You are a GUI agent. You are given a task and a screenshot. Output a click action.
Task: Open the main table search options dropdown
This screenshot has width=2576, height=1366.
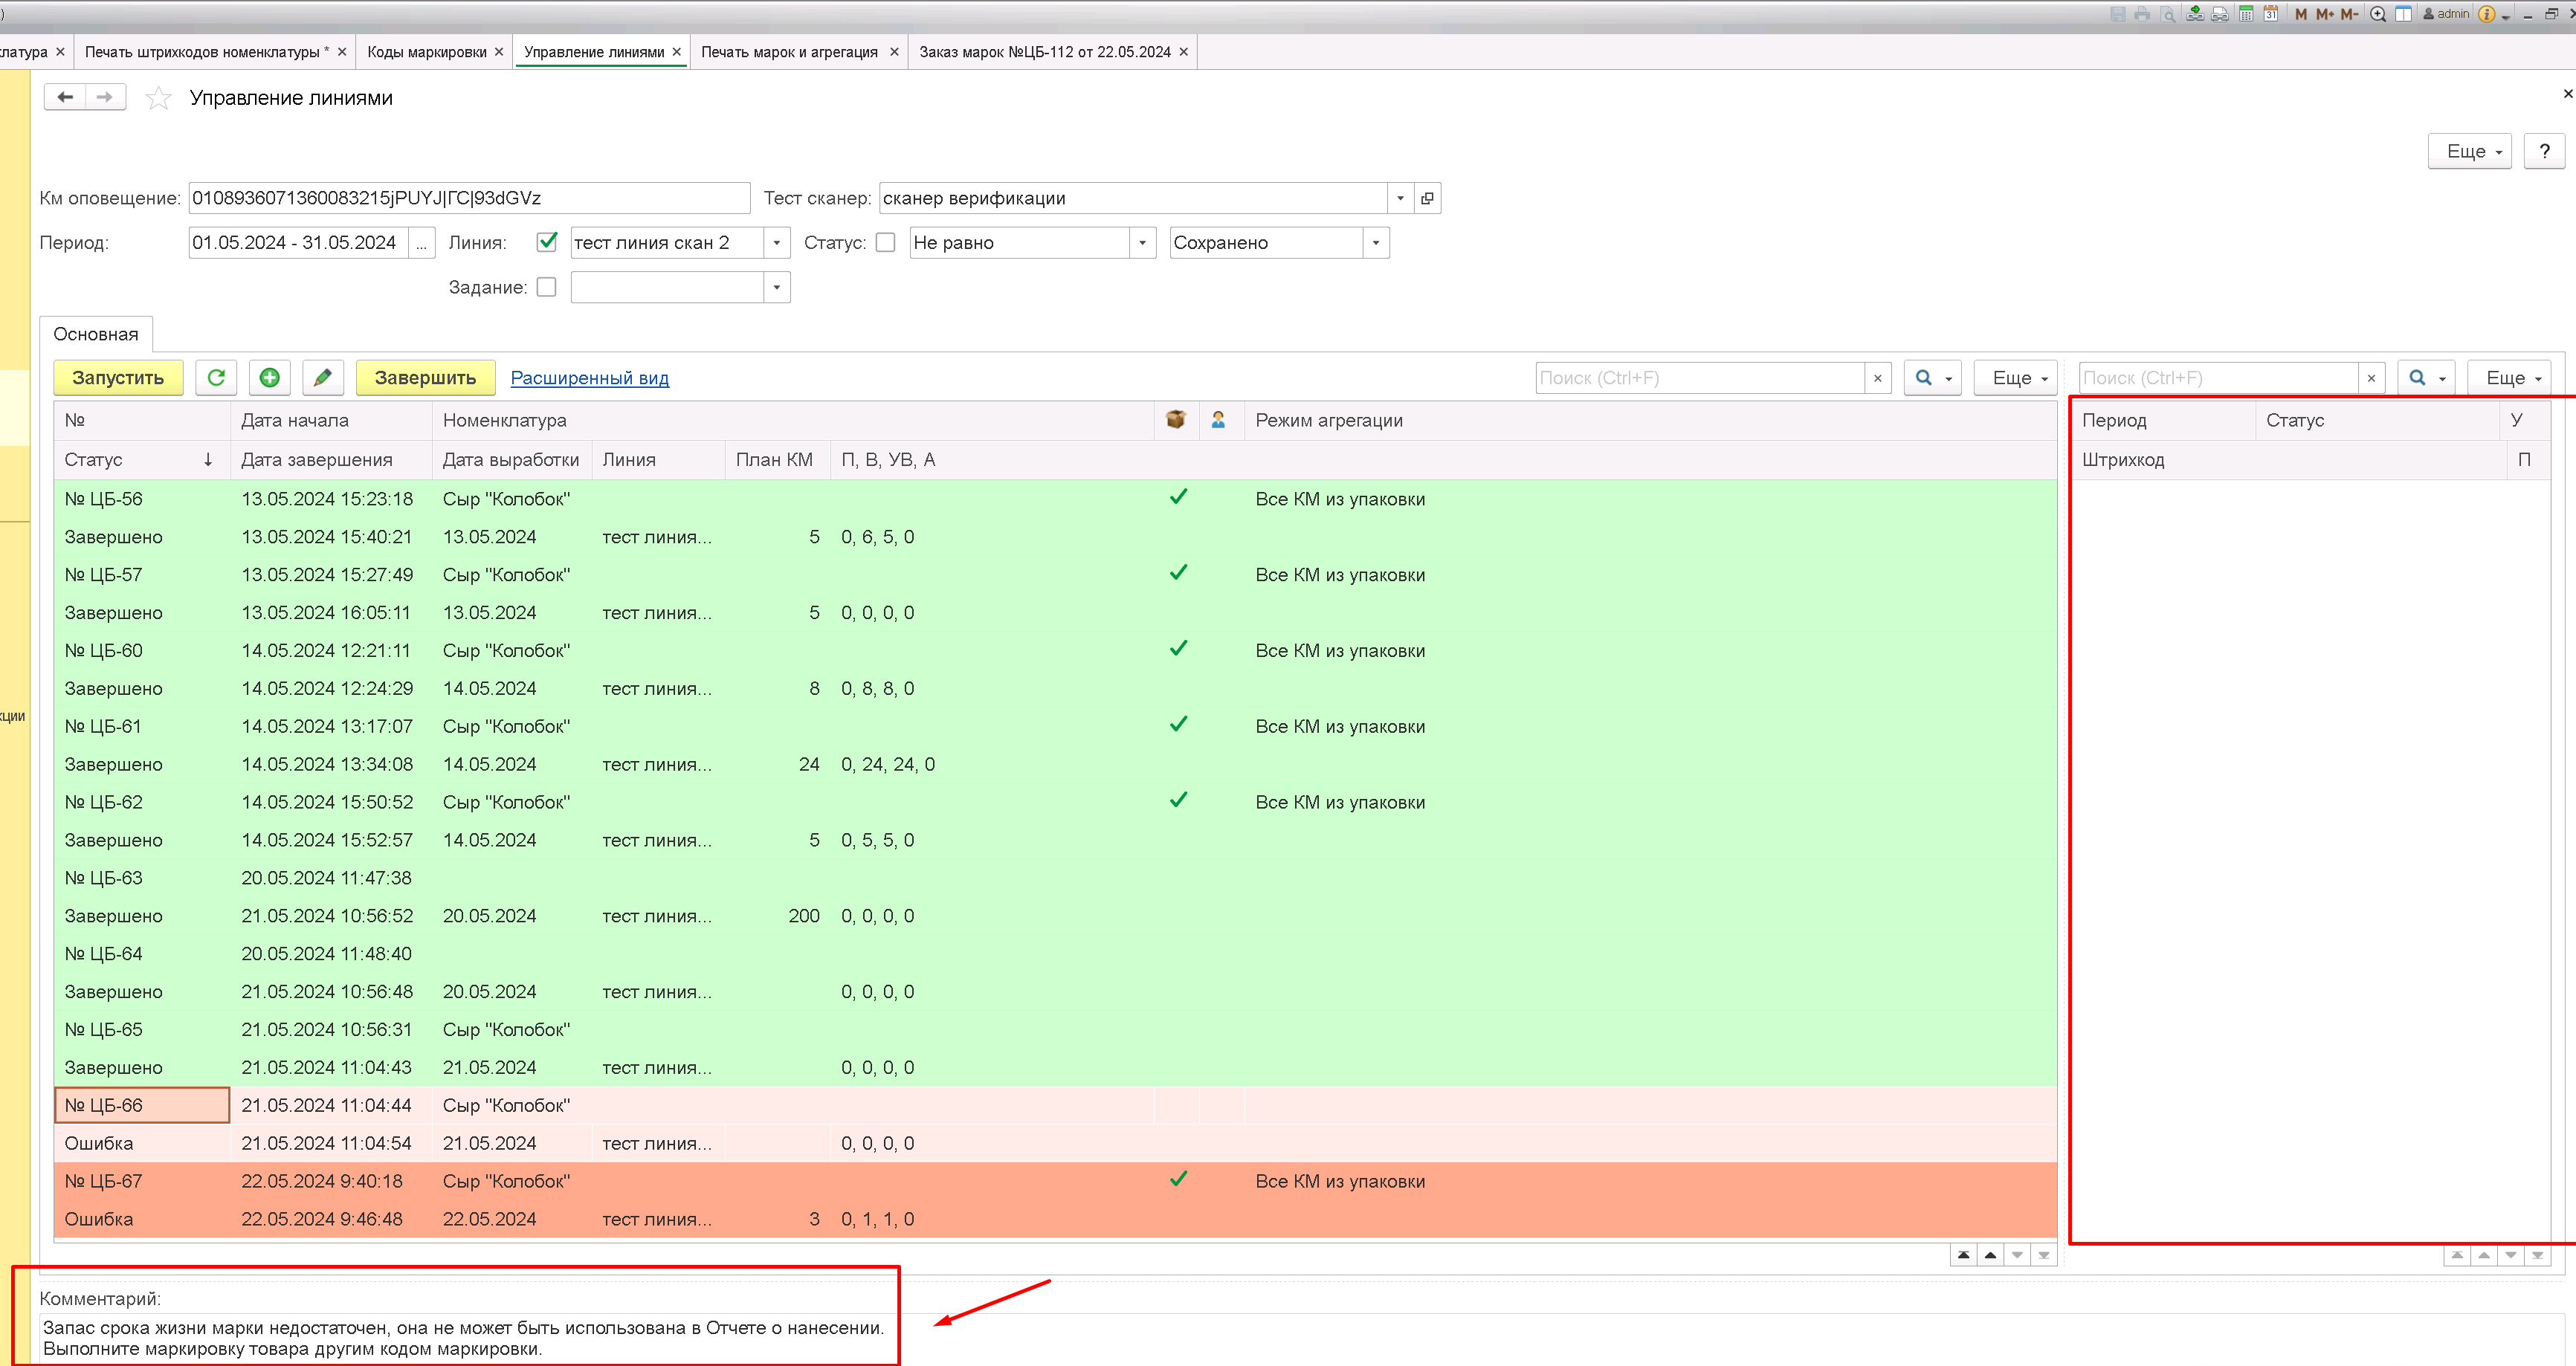(x=1932, y=378)
